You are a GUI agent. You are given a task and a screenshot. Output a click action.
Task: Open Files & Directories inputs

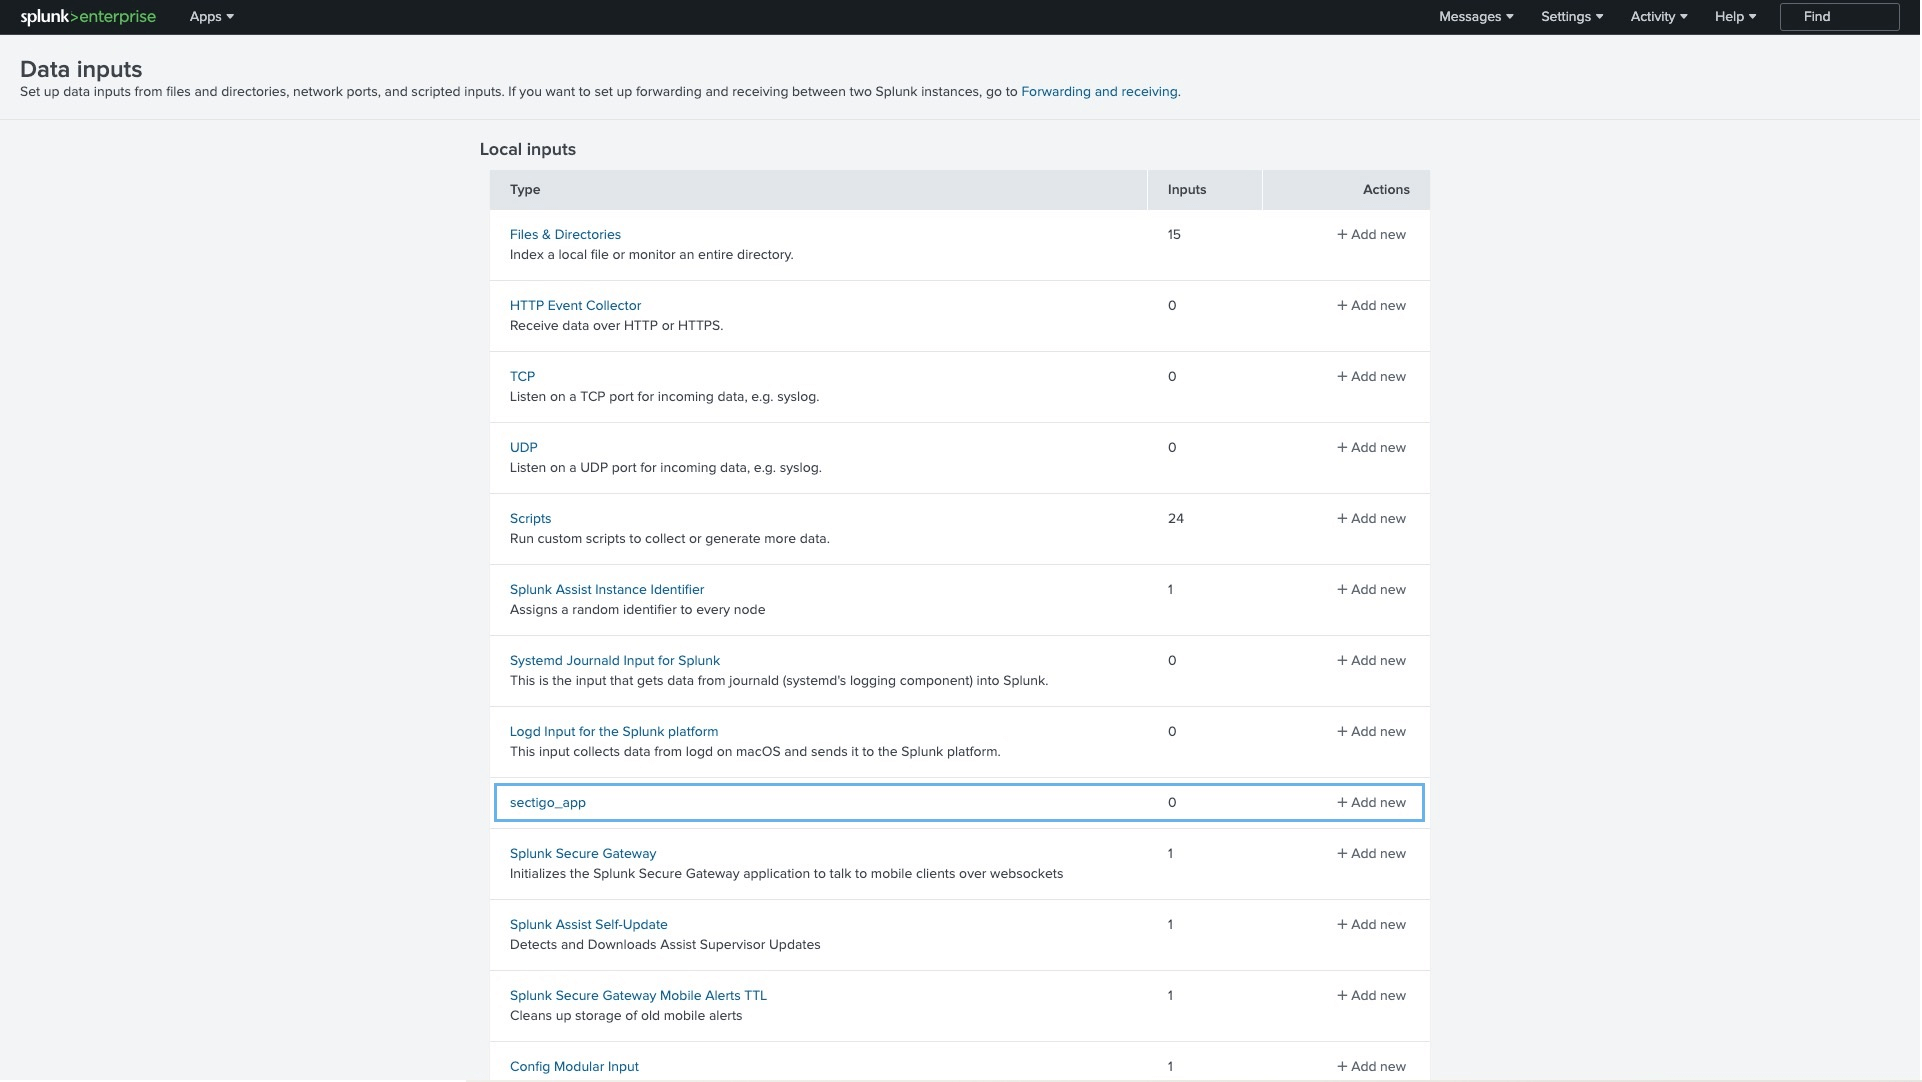565,235
